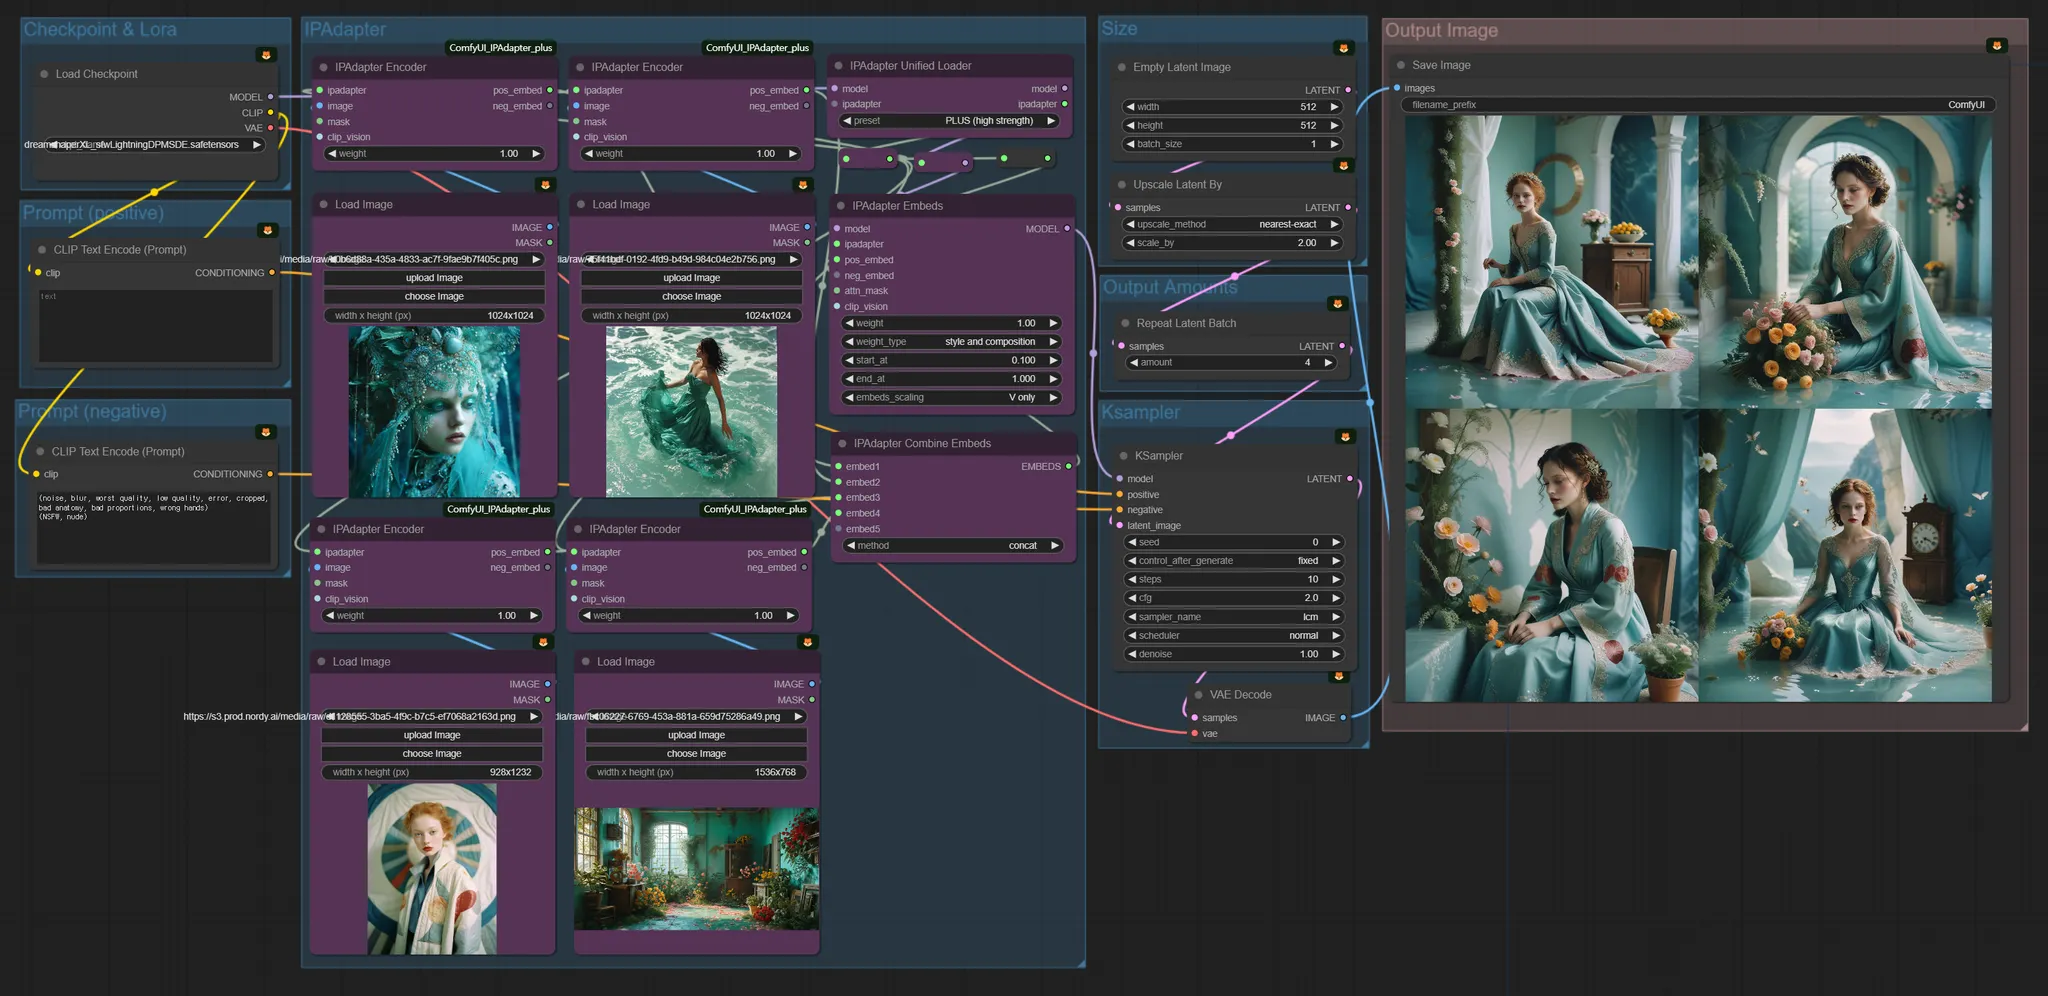2048x996 pixels.
Task: Click the fox badge icon above KSampler node
Action: (x=1345, y=437)
